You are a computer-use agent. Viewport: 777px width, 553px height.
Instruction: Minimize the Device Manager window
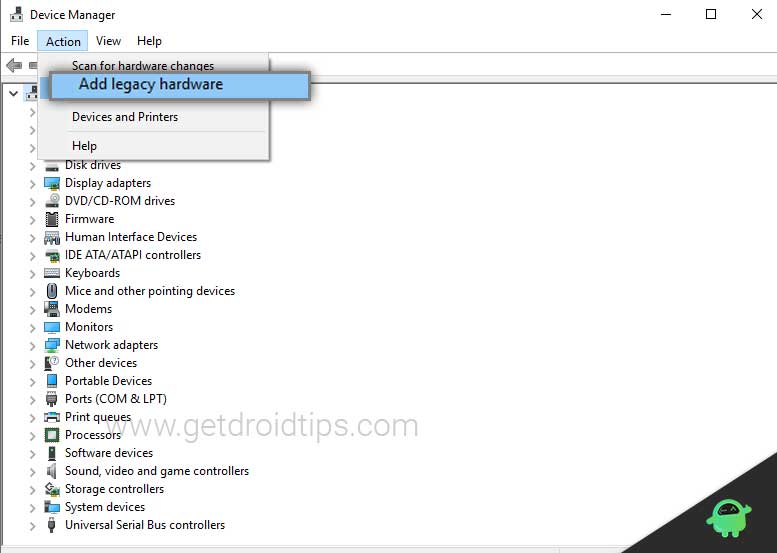[666, 14]
